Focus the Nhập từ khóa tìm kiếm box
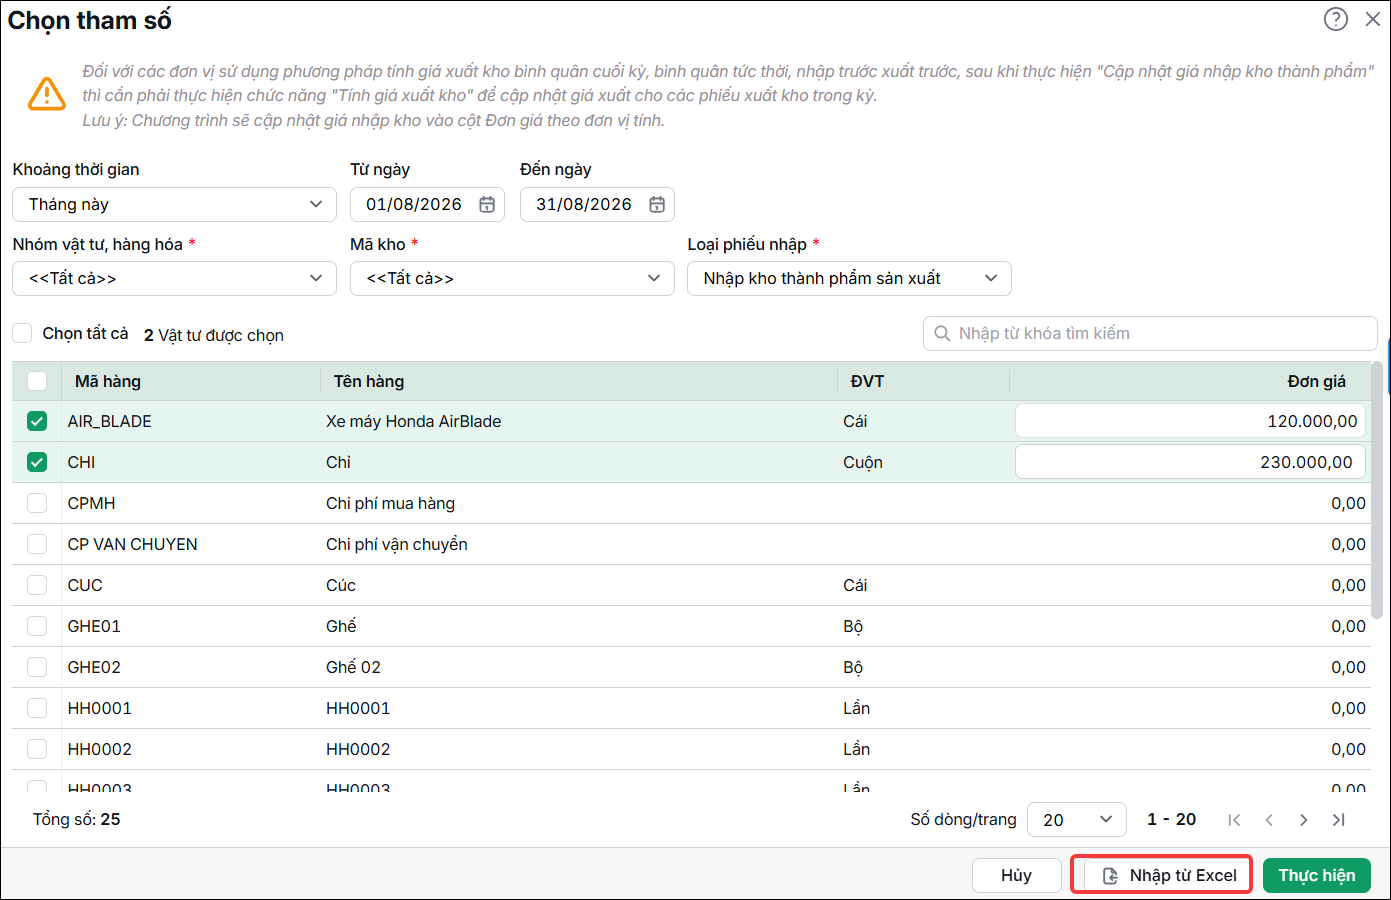Screen dimensions: 1391x900 tap(1150, 333)
